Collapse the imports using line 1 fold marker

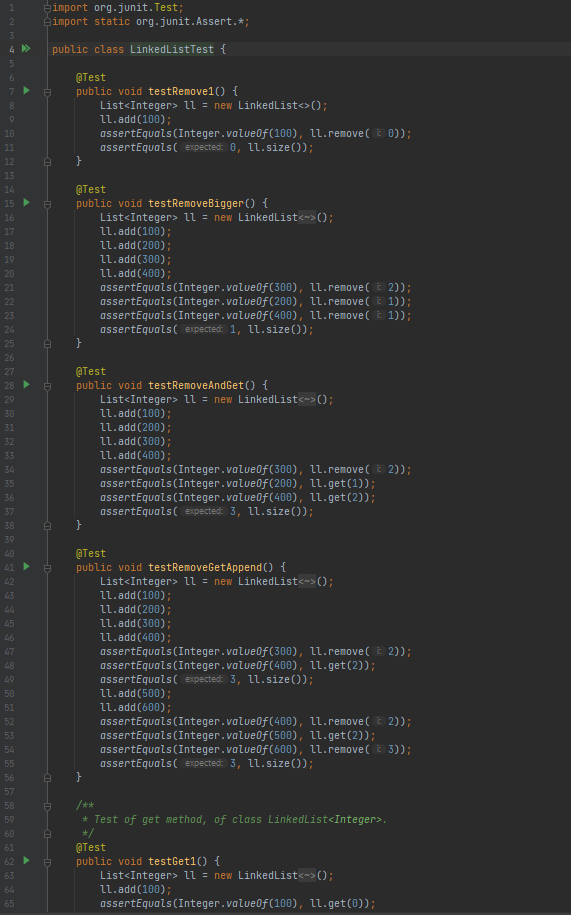(47, 8)
